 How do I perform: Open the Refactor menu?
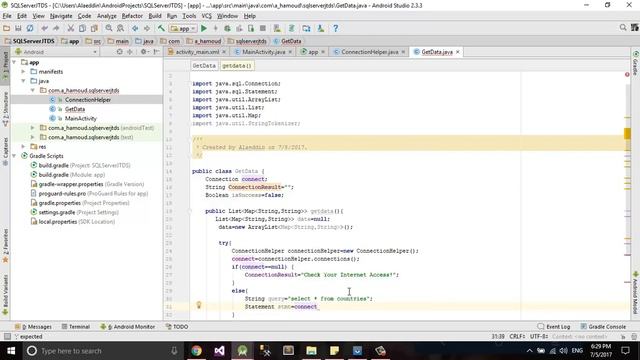click(132, 16)
